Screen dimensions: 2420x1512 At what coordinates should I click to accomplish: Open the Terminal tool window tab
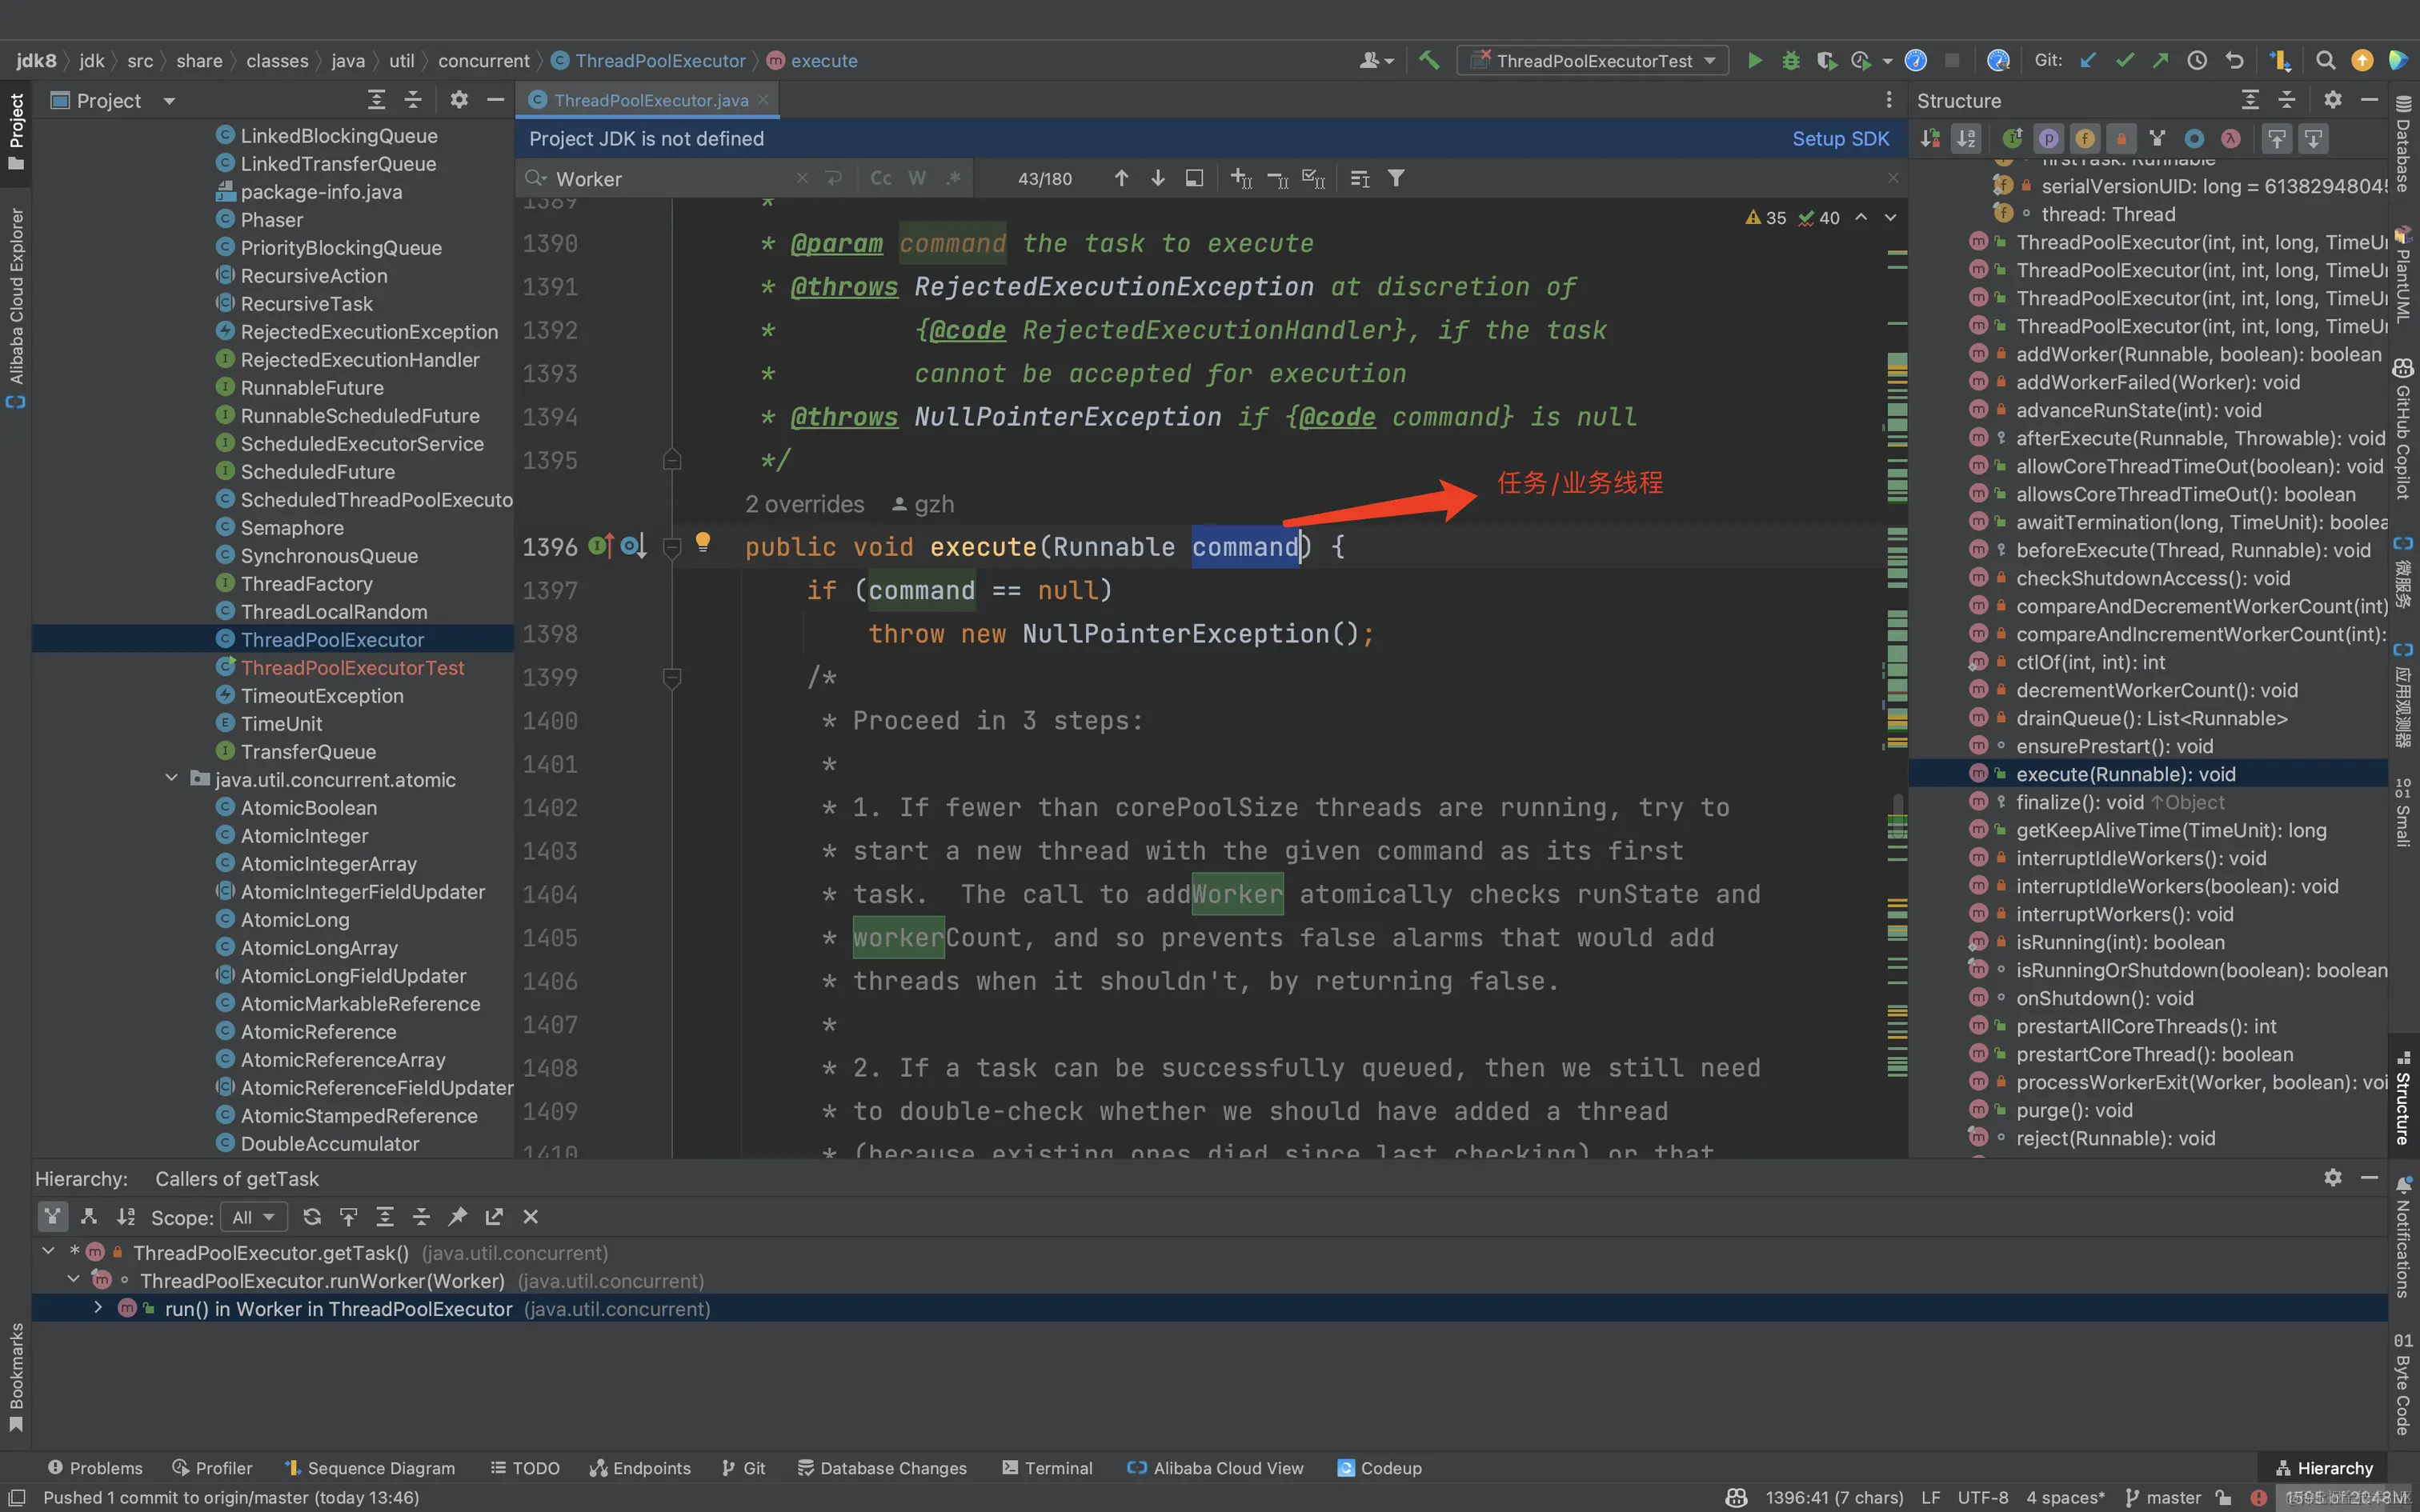click(1047, 1467)
